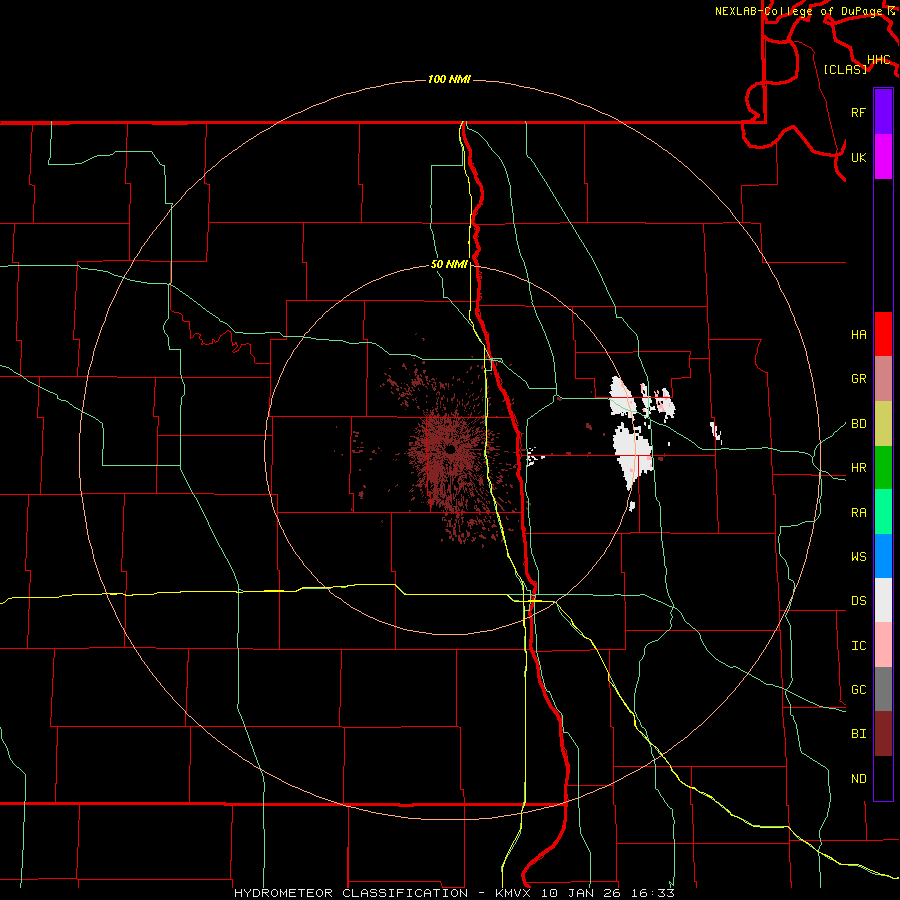
Task: Choose the blue WS legend swatch
Action: point(883,556)
